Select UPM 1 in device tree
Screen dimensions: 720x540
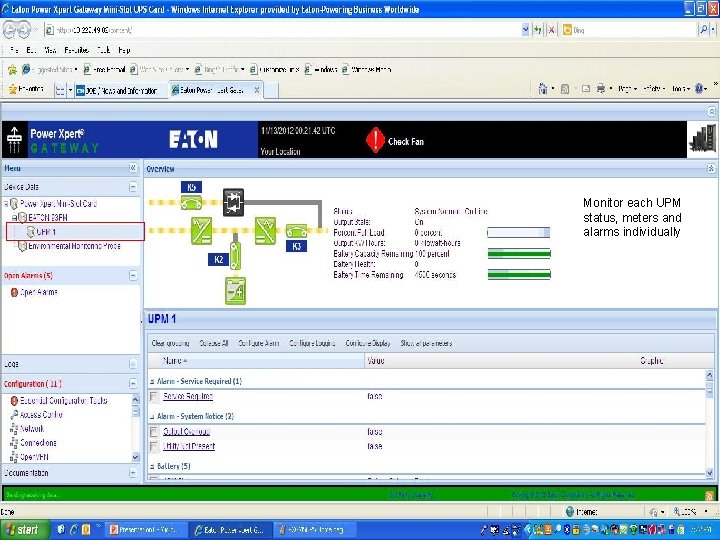click(x=46, y=232)
